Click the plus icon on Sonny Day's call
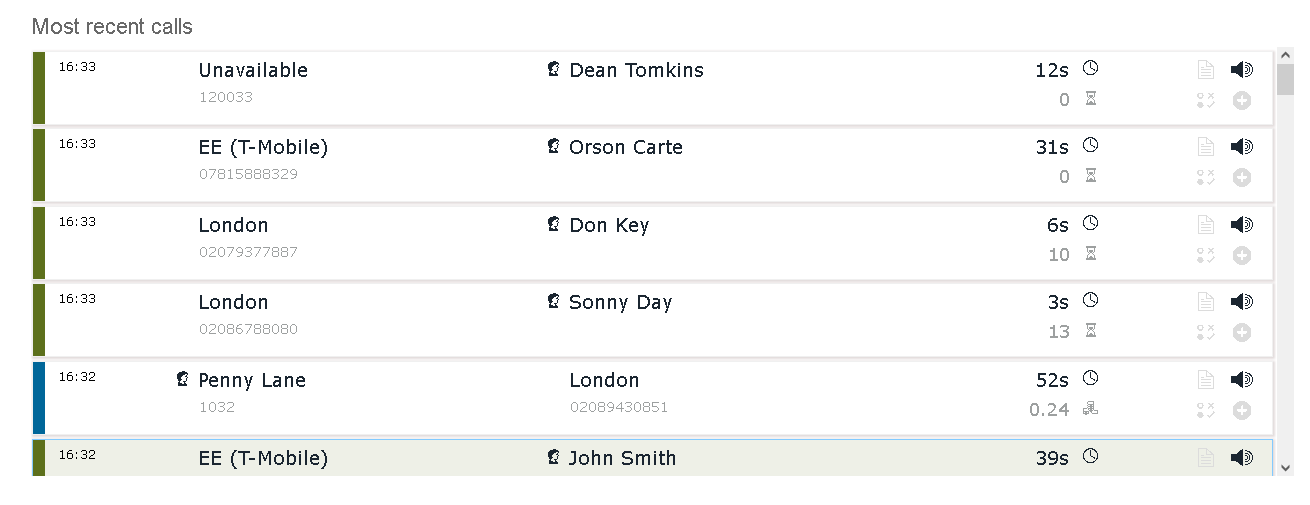 1242,332
